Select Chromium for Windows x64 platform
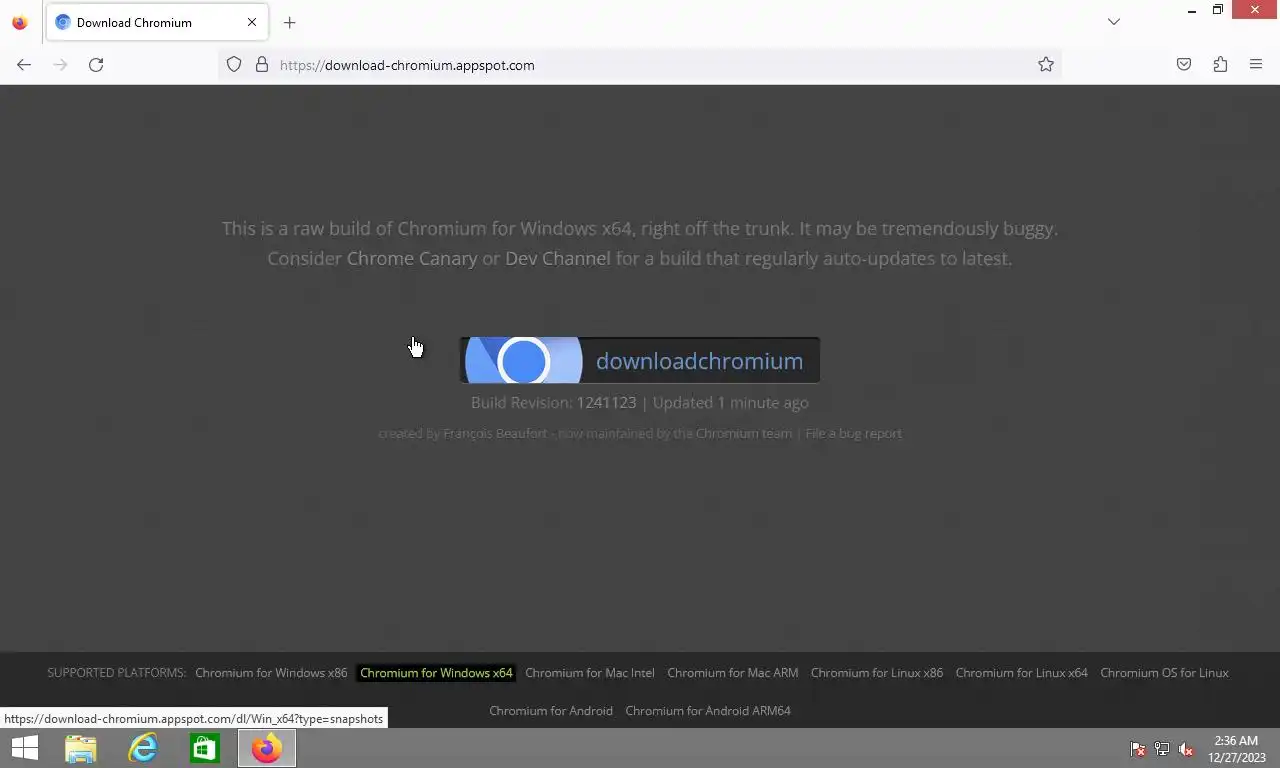Image resolution: width=1280 pixels, height=768 pixels. click(x=436, y=673)
